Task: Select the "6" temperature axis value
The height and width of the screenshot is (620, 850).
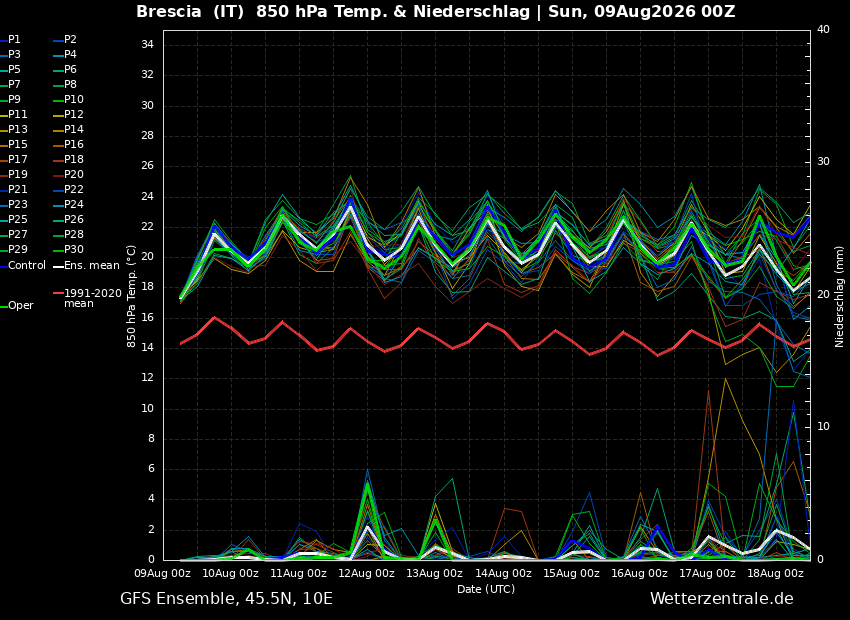Action: click(x=151, y=469)
